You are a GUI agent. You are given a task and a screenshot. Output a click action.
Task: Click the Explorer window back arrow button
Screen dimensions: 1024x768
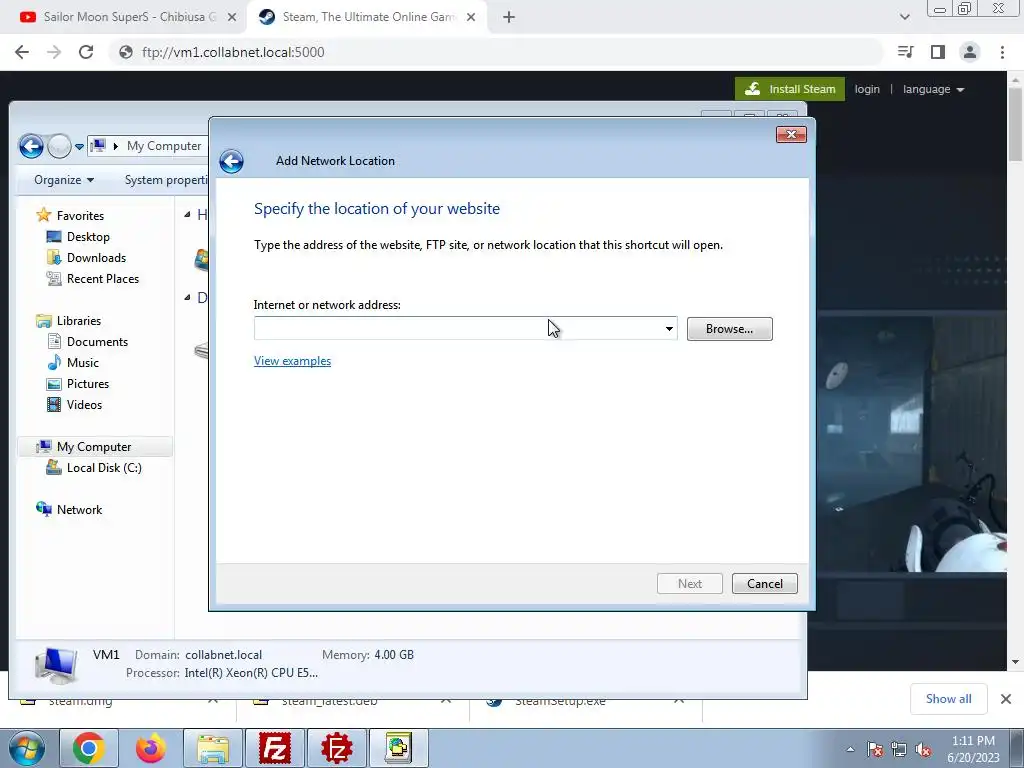coord(31,146)
